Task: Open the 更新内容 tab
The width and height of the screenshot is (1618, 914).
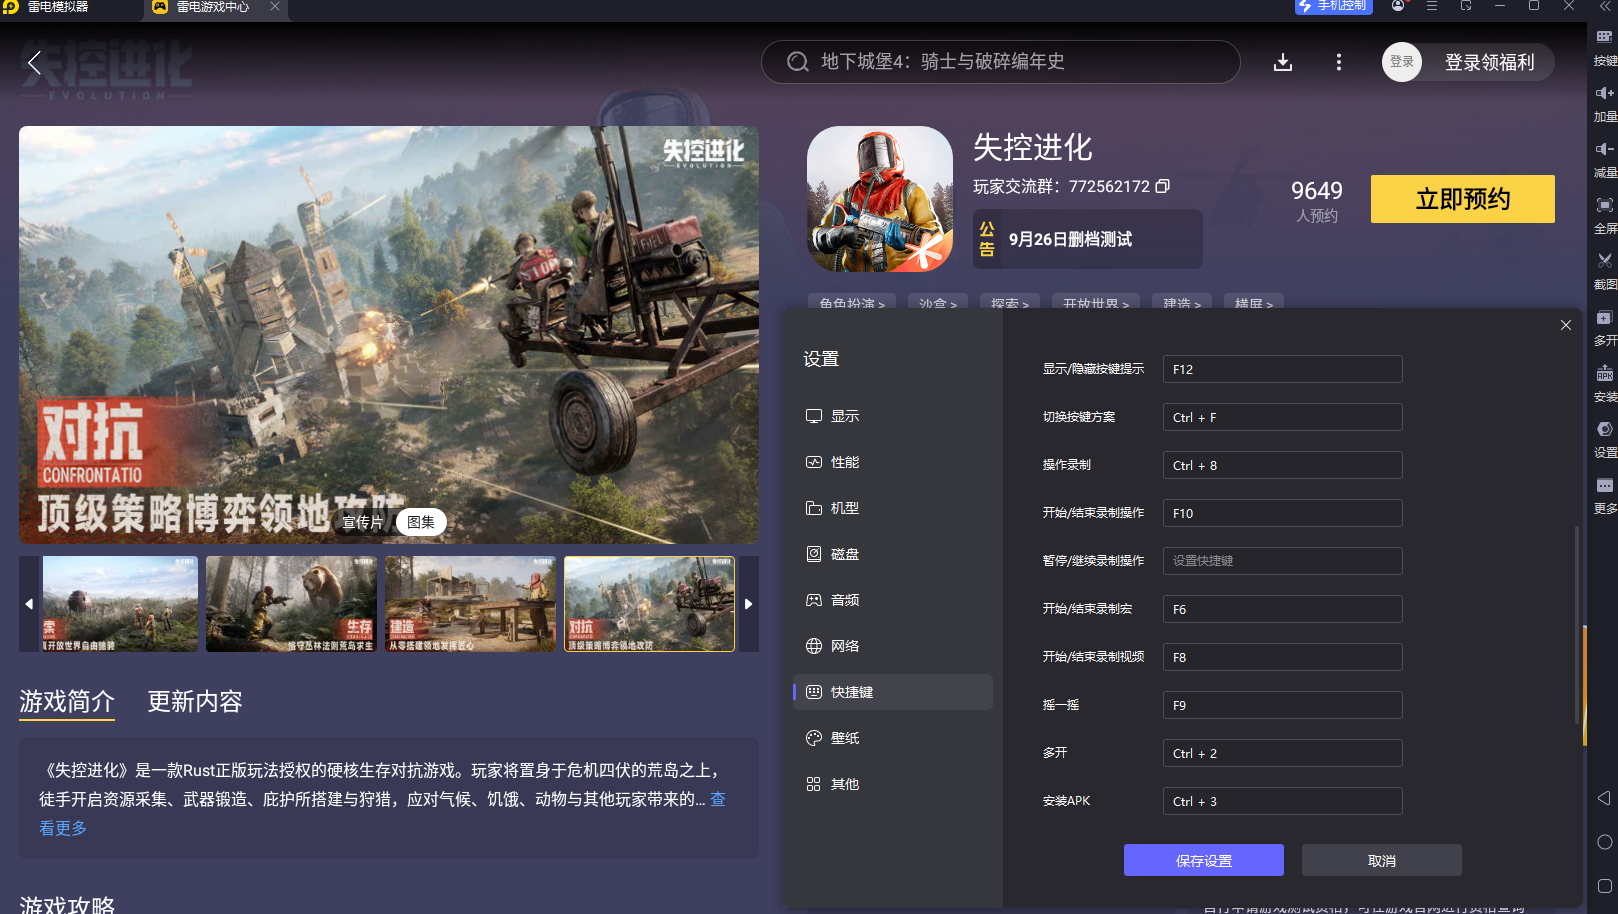Action: [195, 702]
